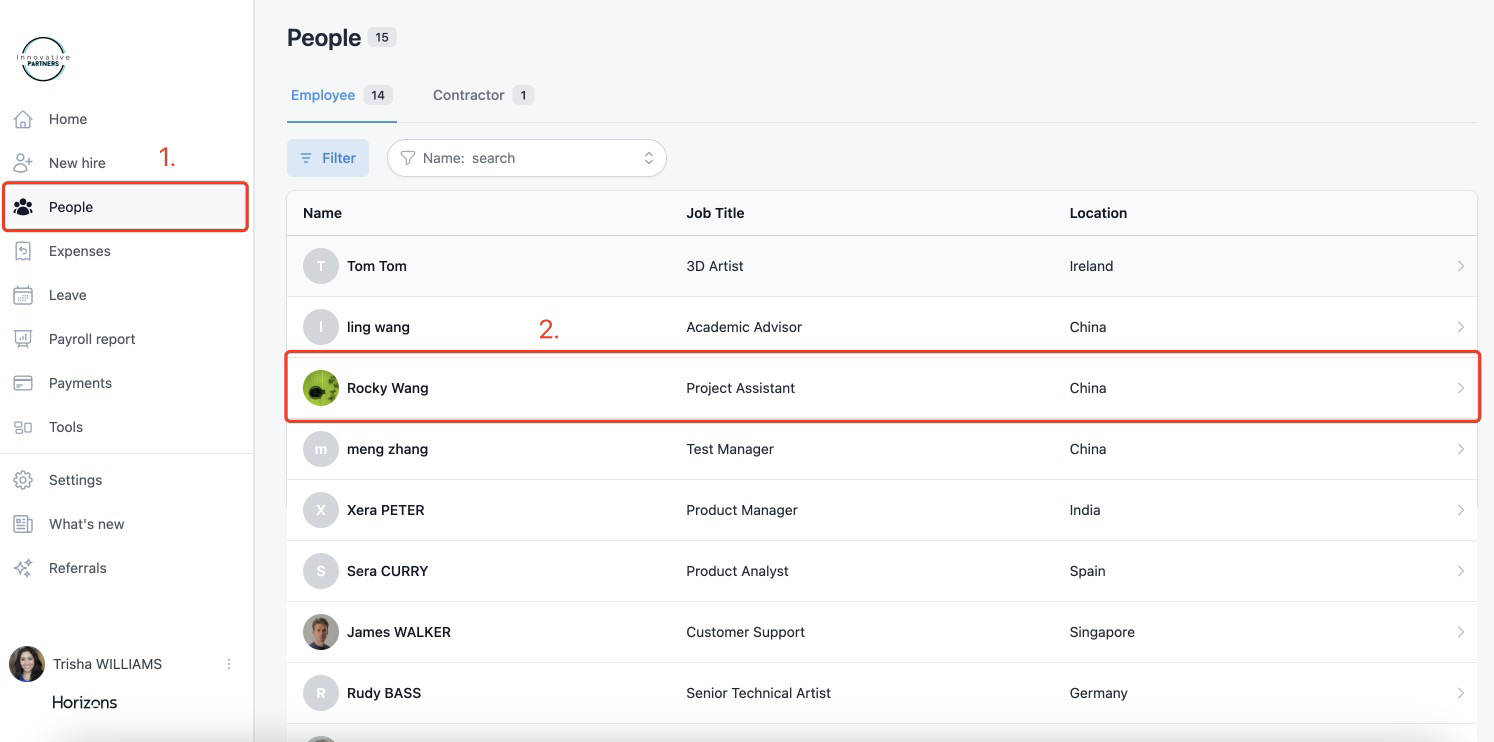The width and height of the screenshot is (1494, 742).
Task: Expand Rocky Wang row with chevron arrow
Action: (x=1460, y=388)
